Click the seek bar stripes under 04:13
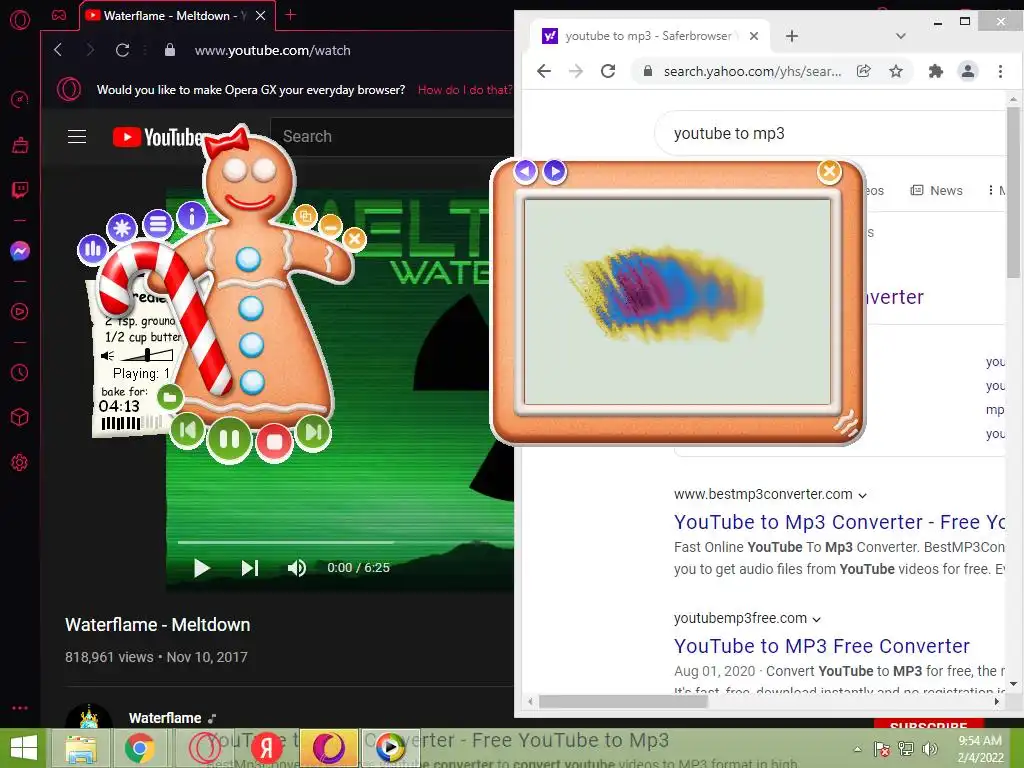 pos(131,423)
